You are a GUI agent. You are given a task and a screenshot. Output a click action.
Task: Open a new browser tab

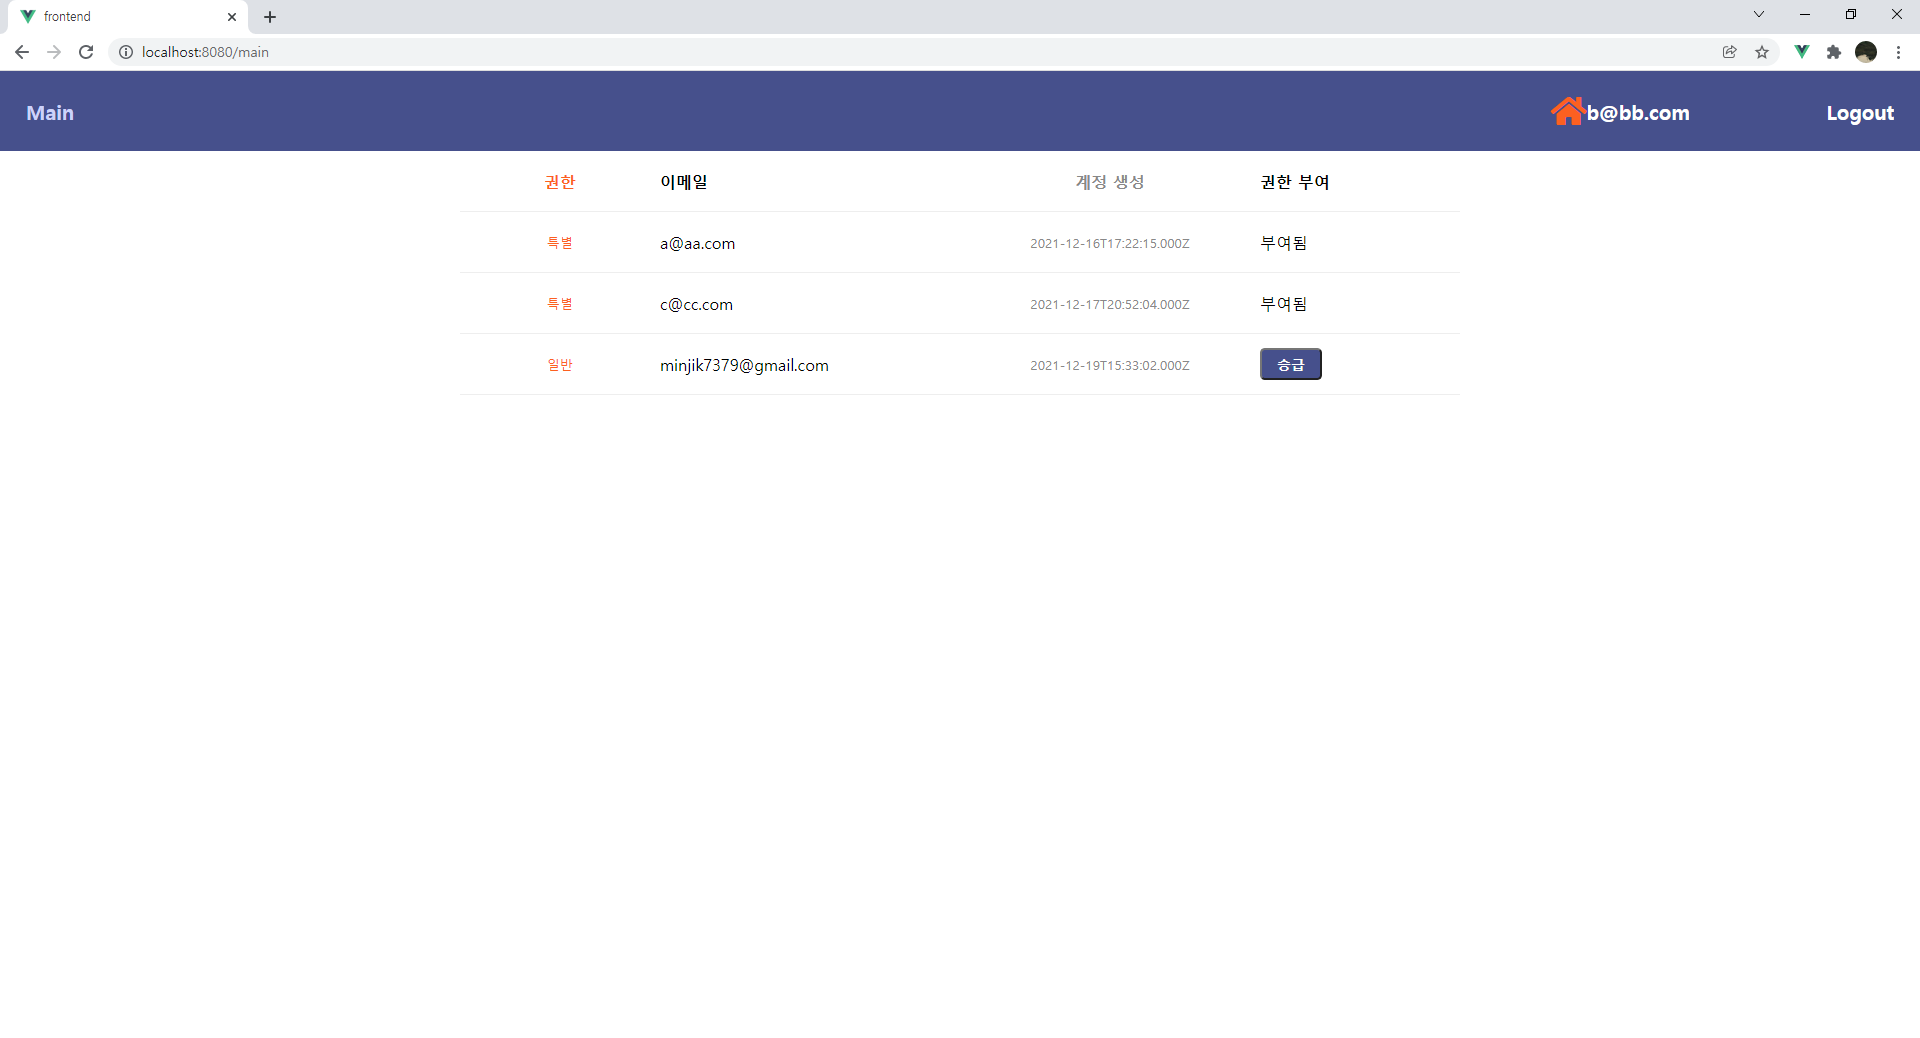[x=269, y=16]
